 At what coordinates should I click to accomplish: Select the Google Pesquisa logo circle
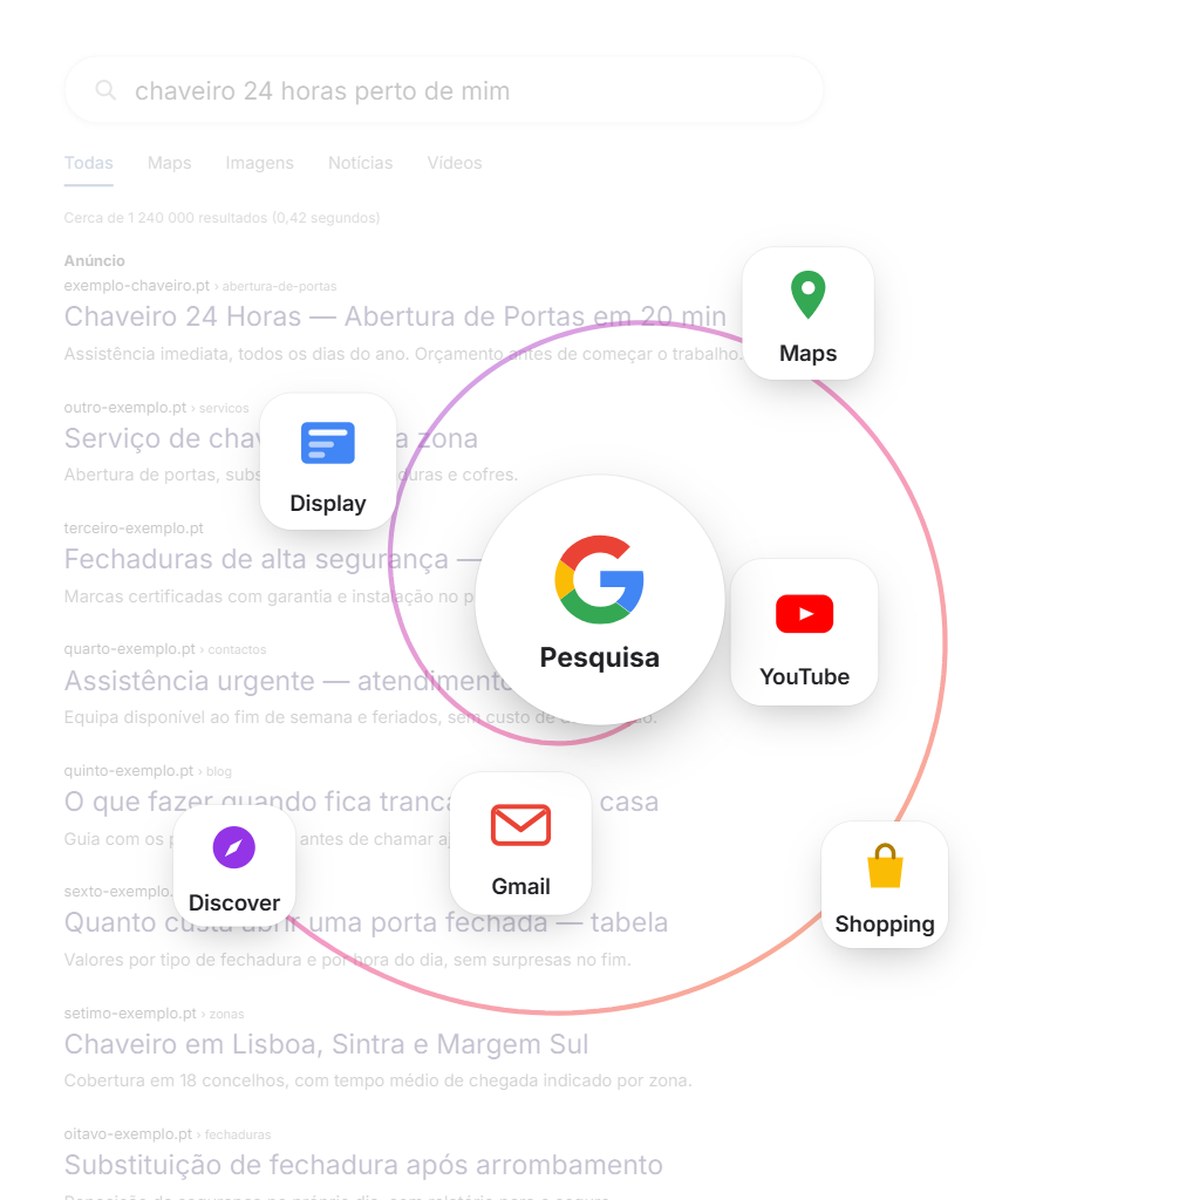click(600, 600)
